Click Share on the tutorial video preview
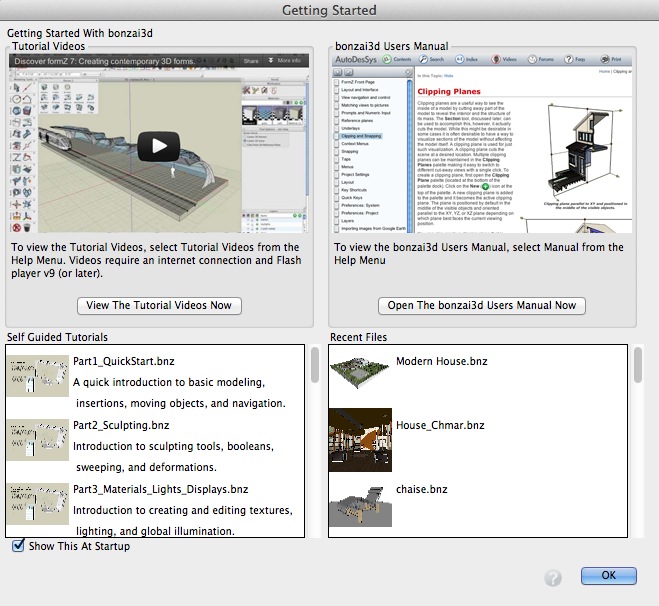This screenshot has width=659, height=606. [x=251, y=61]
